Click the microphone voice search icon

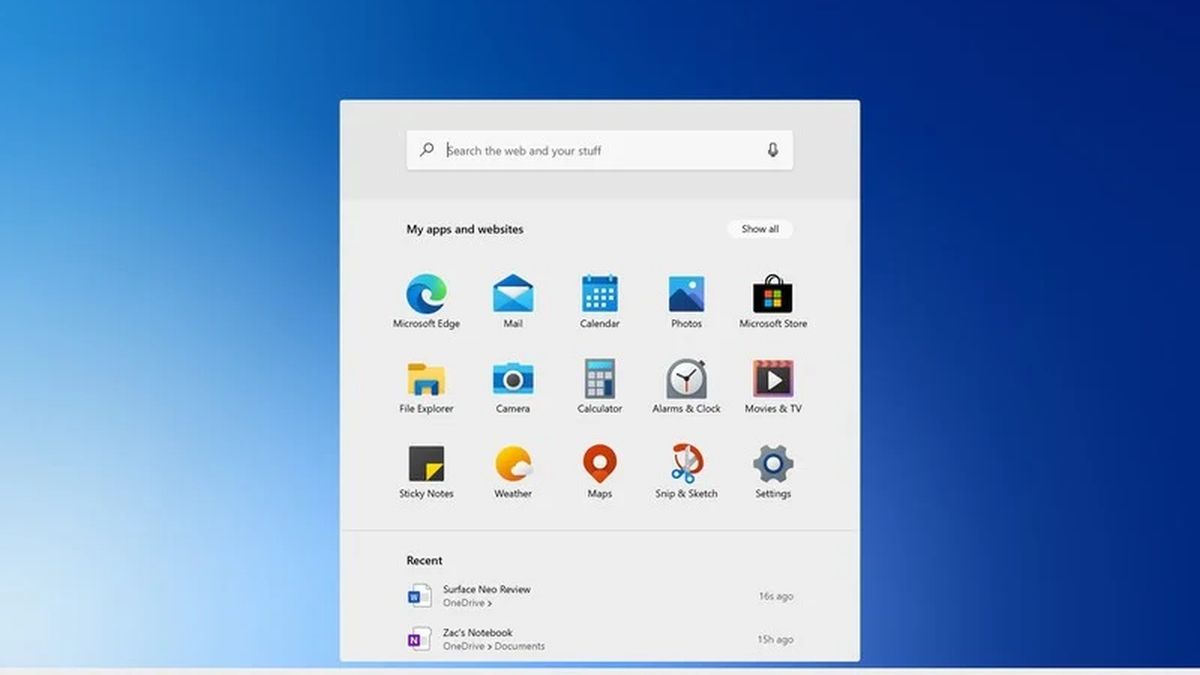point(773,150)
